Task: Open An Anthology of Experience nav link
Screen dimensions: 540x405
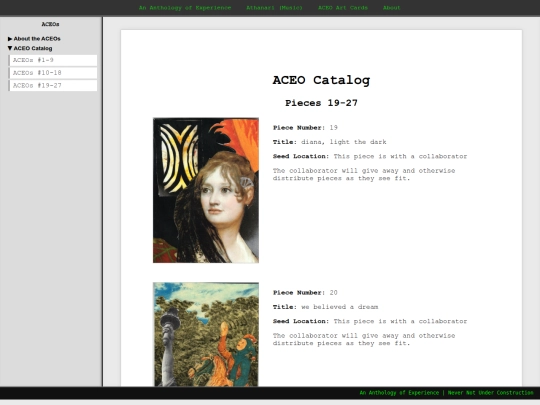Action: click(x=185, y=8)
